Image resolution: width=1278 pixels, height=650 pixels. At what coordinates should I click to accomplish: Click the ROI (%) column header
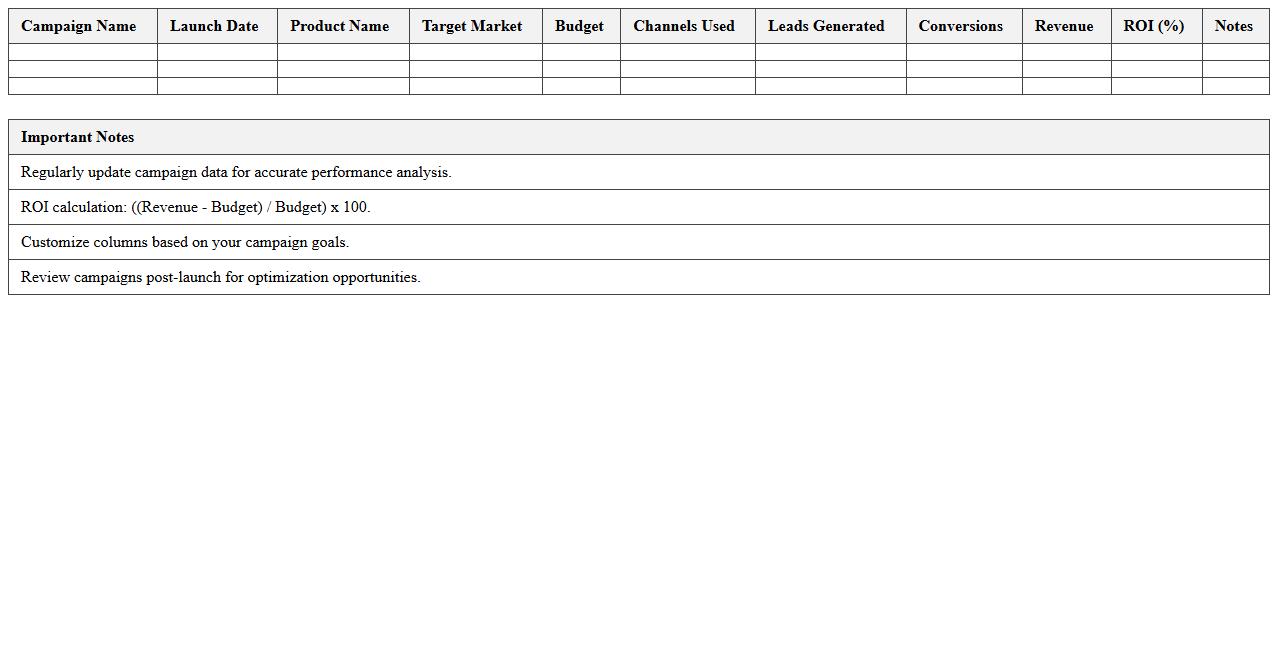click(x=1156, y=26)
